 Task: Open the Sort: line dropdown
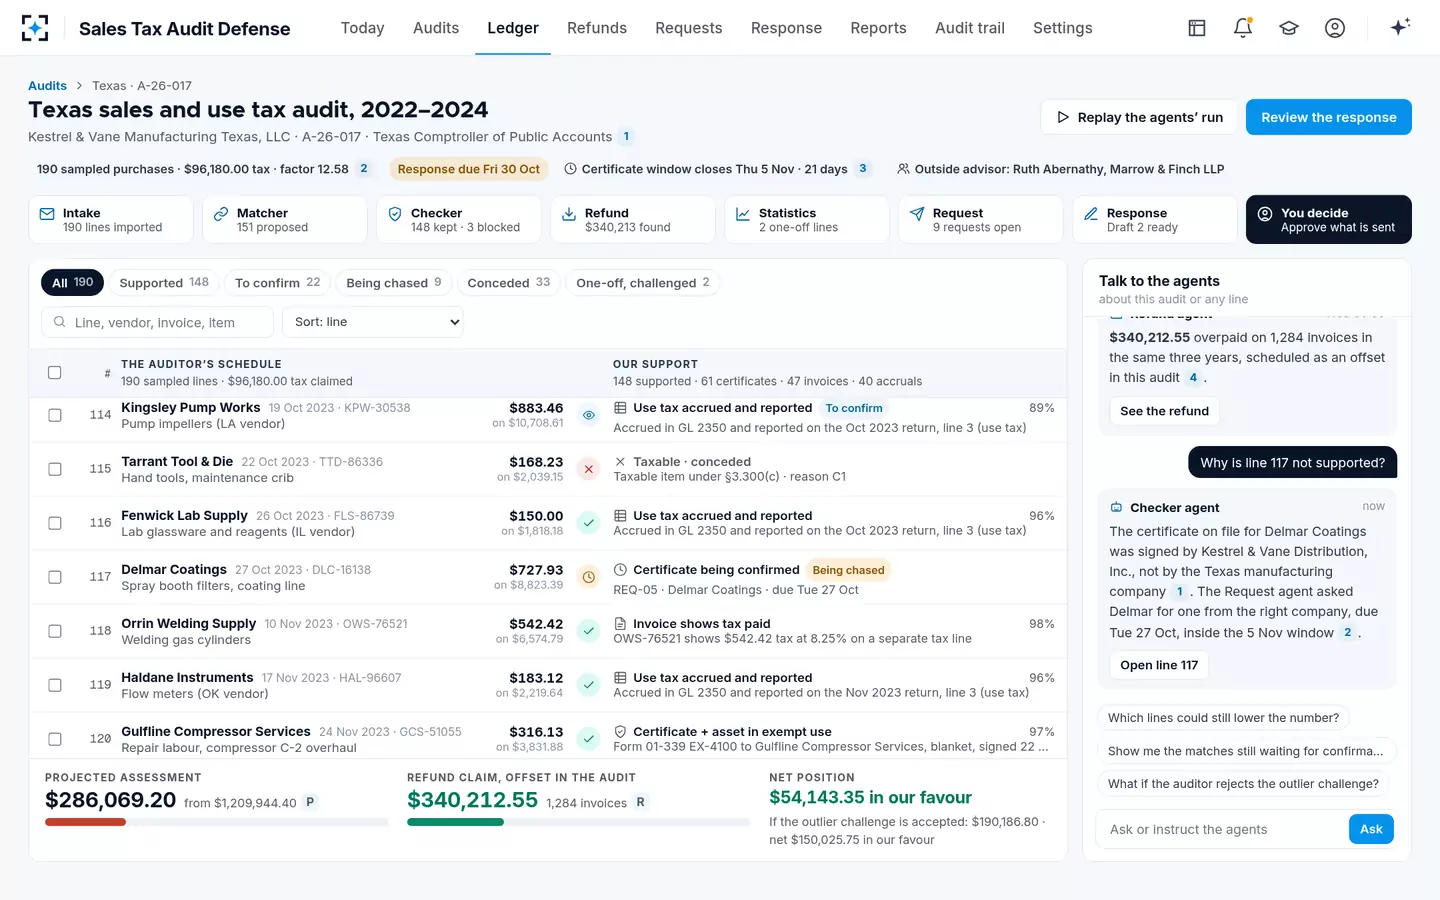[373, 322]
